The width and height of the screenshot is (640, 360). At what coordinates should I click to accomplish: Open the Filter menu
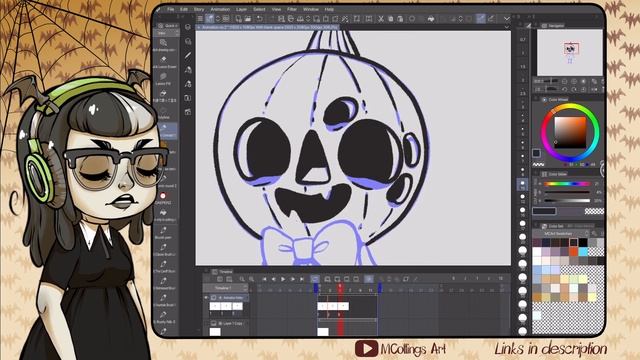tap(292, 9)
